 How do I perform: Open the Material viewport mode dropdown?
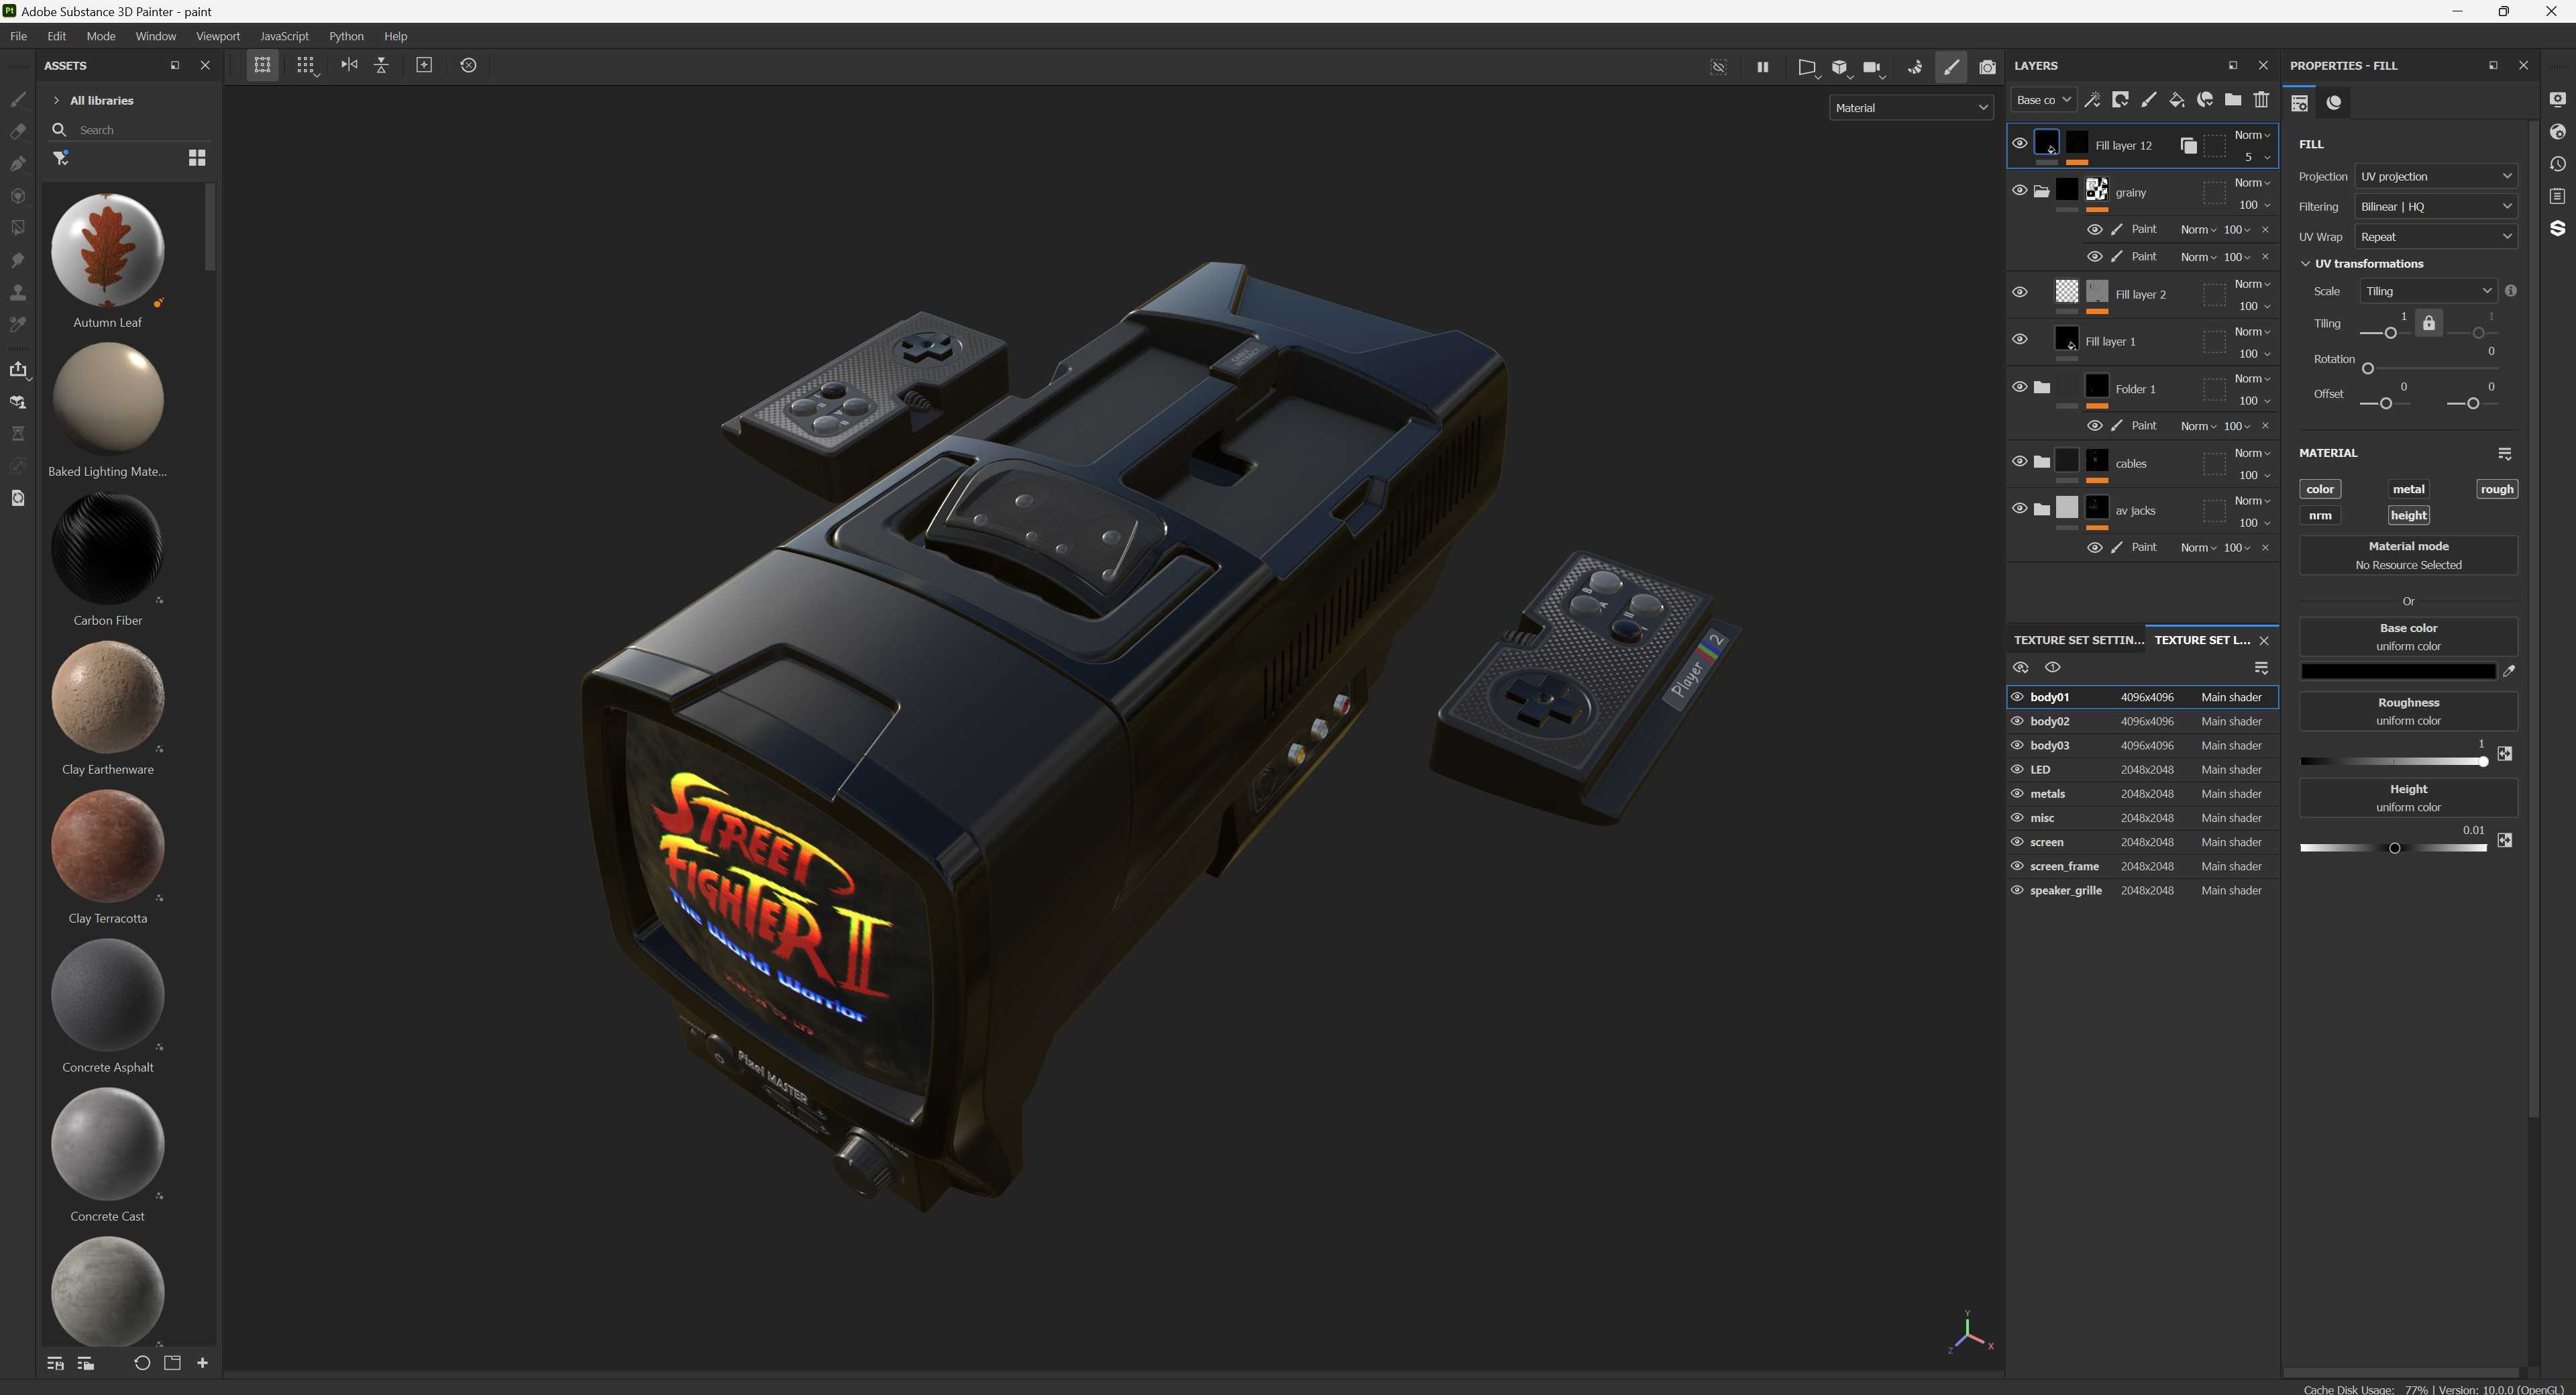pyautogui.click(x=1911, y=108)
